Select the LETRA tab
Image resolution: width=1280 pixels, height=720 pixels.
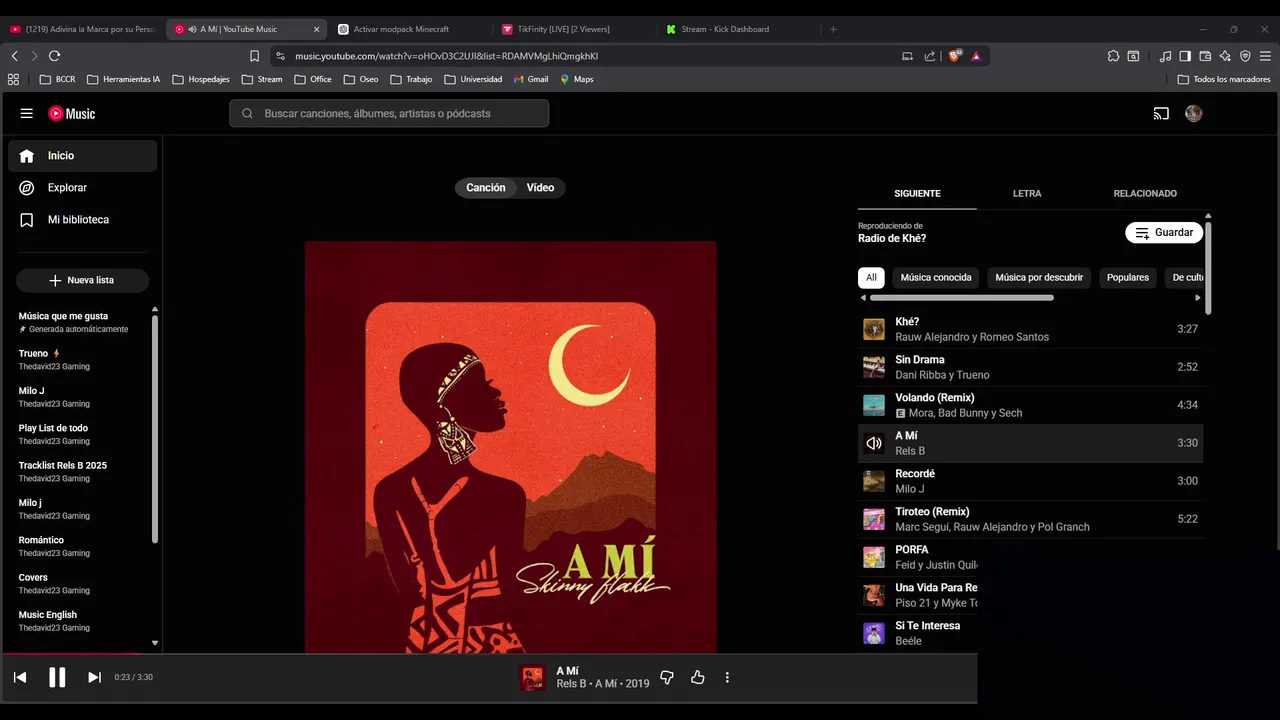pyautogui.click(x=1027, y=193)
